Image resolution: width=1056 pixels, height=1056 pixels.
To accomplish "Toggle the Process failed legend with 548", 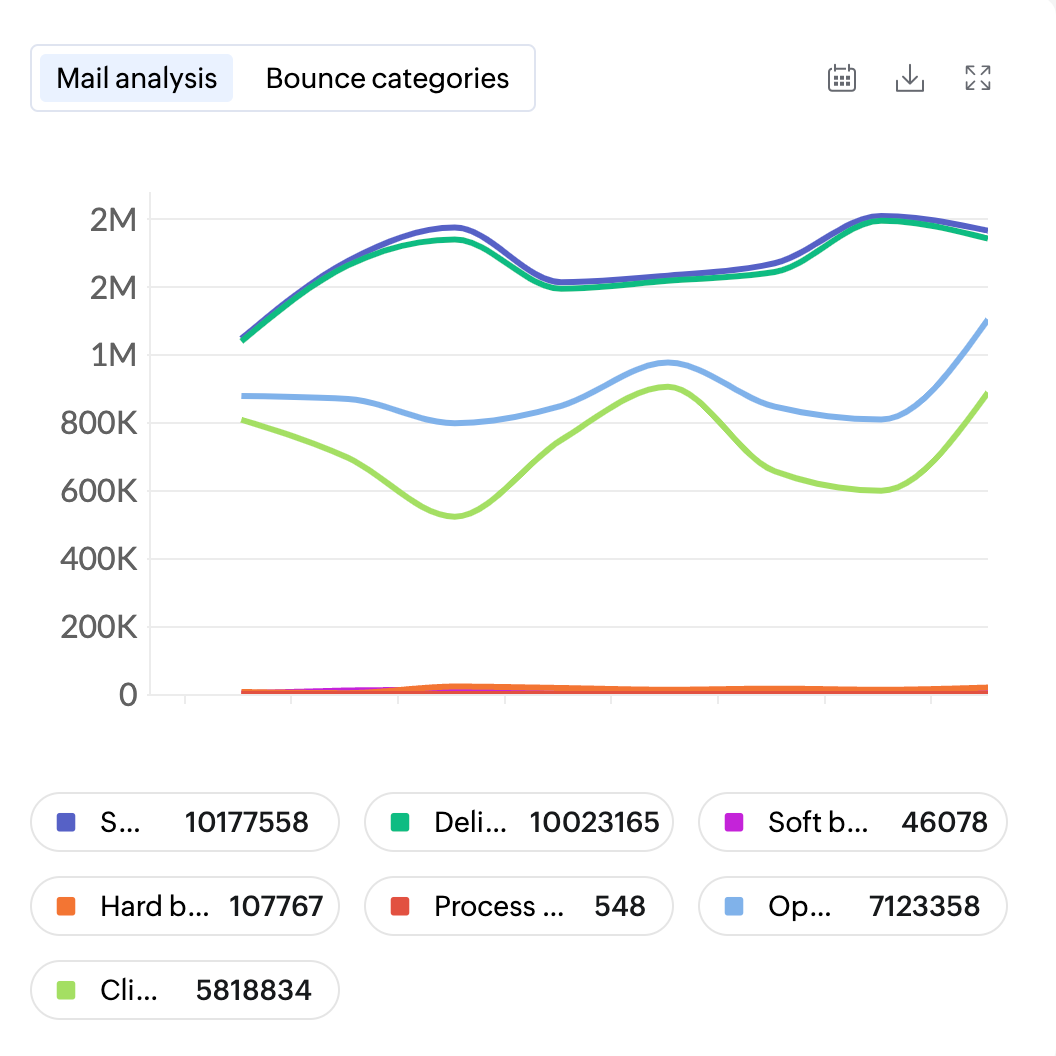I will coord(519,906).
